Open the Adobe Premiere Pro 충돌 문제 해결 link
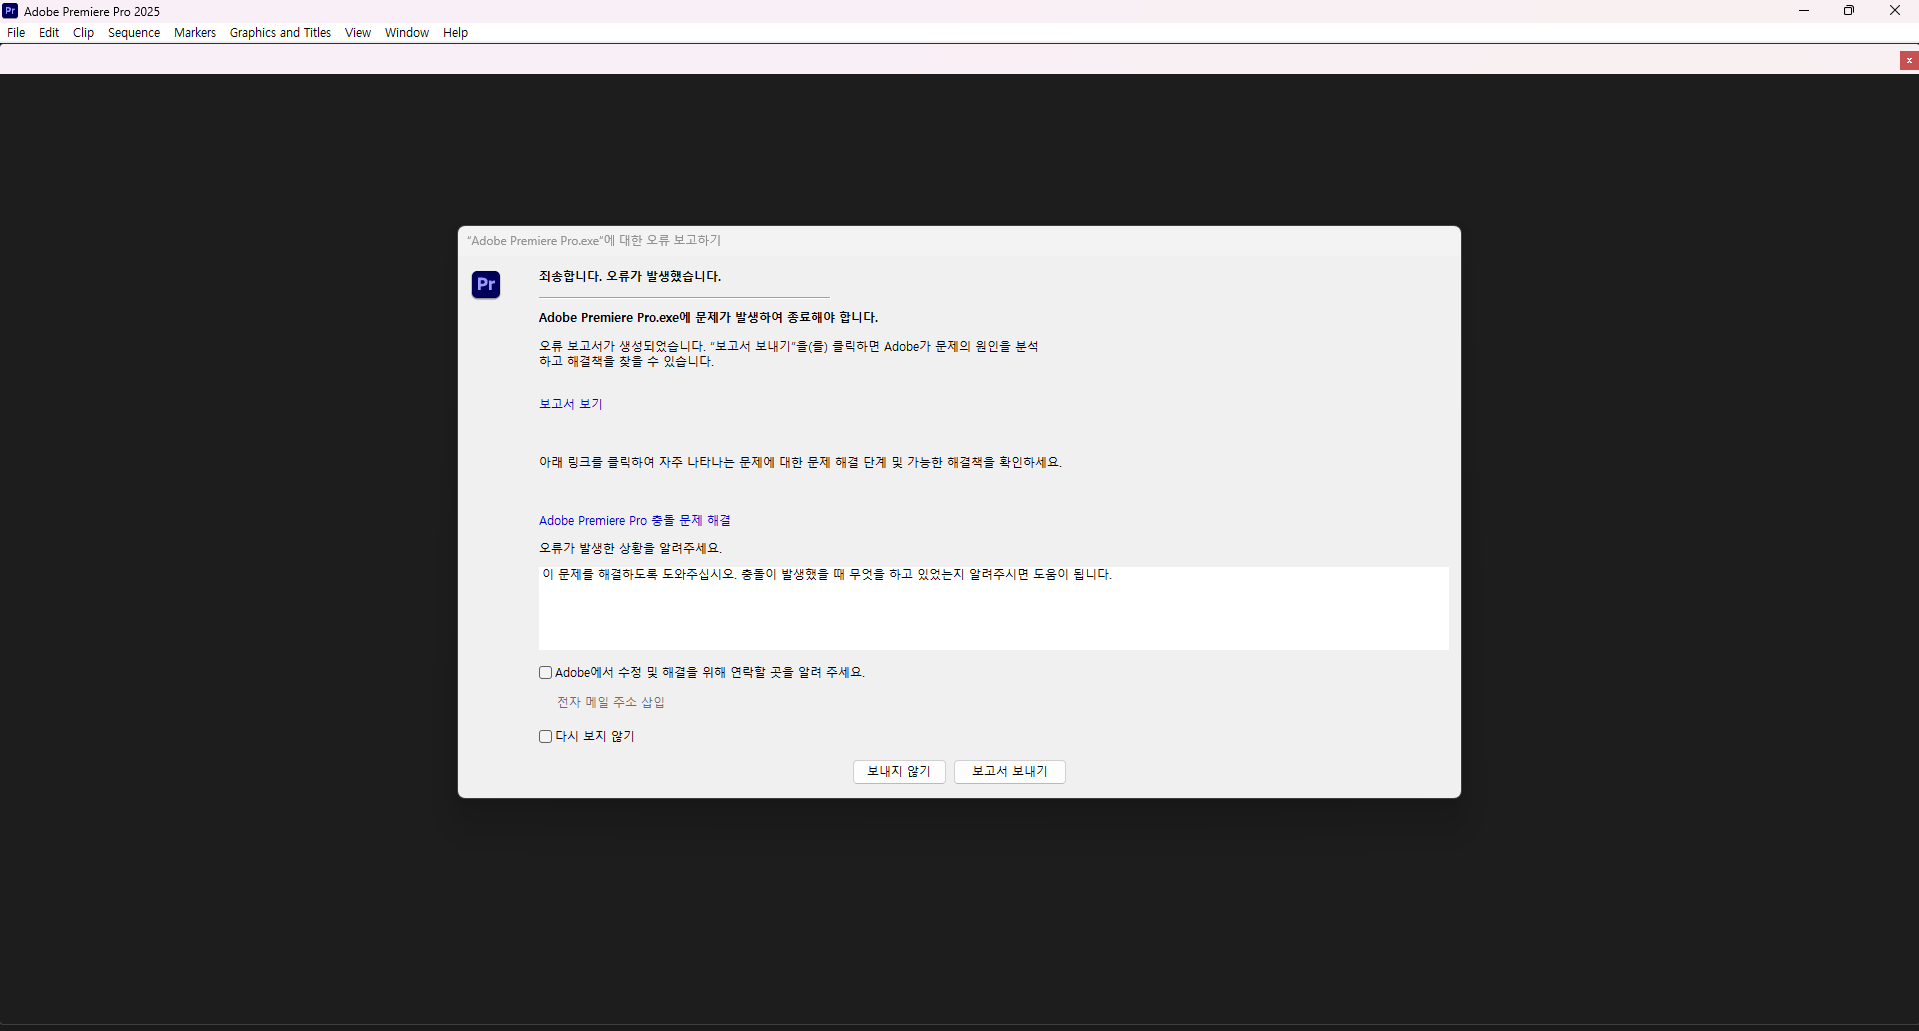The height and width of the screenshot is (1031, 1919). pos(633,520)
